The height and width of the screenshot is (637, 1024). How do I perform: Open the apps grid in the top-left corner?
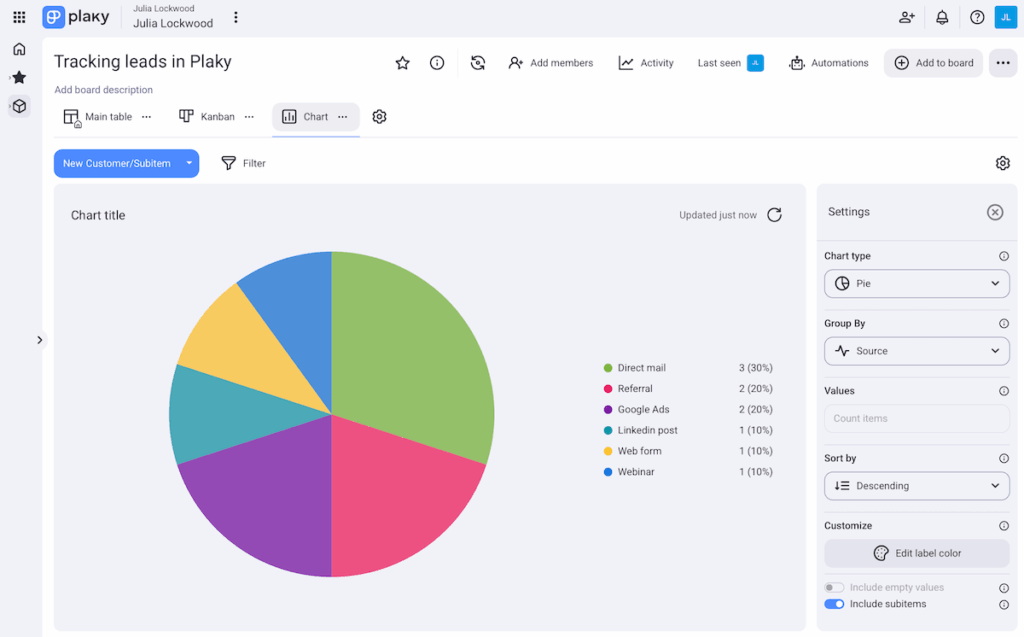pyautogui.click(x=18, y=16)
